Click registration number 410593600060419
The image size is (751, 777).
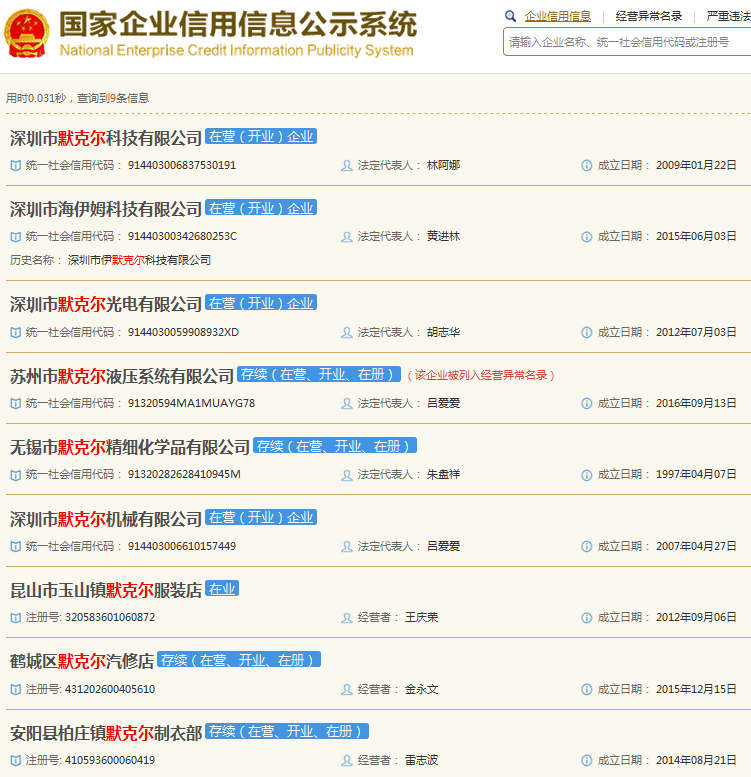point(110,761)
